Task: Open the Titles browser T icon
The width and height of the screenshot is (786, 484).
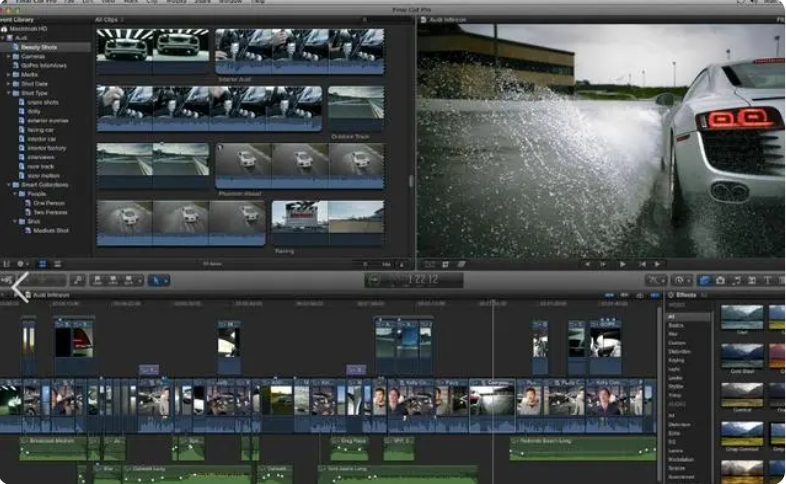Action: click(767, 281)
